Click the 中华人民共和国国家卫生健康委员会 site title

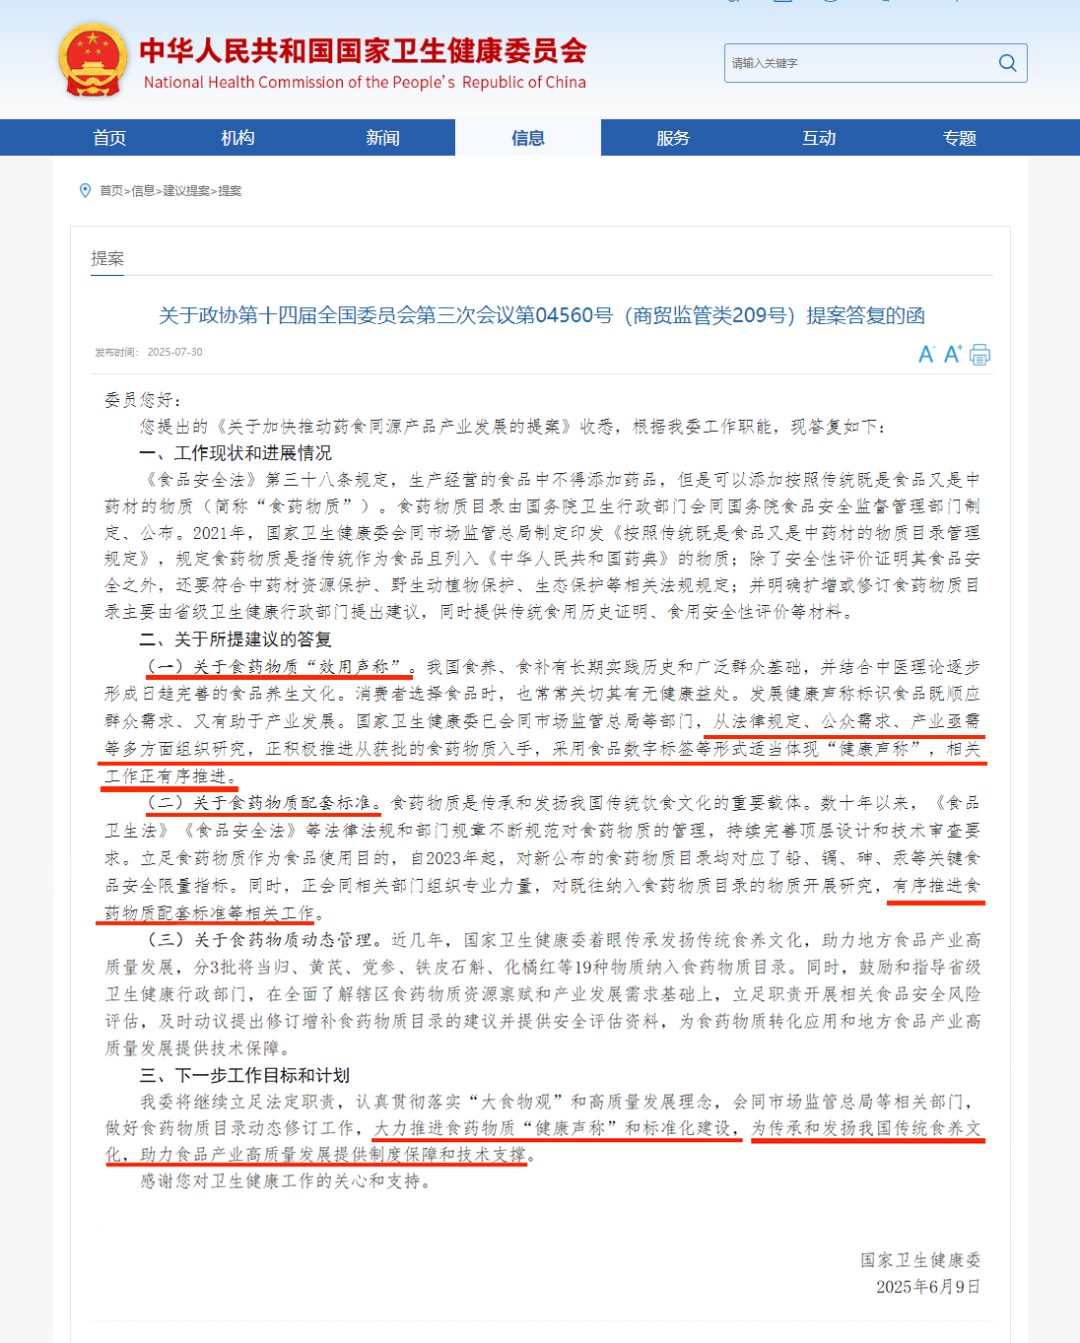point(363,51)
